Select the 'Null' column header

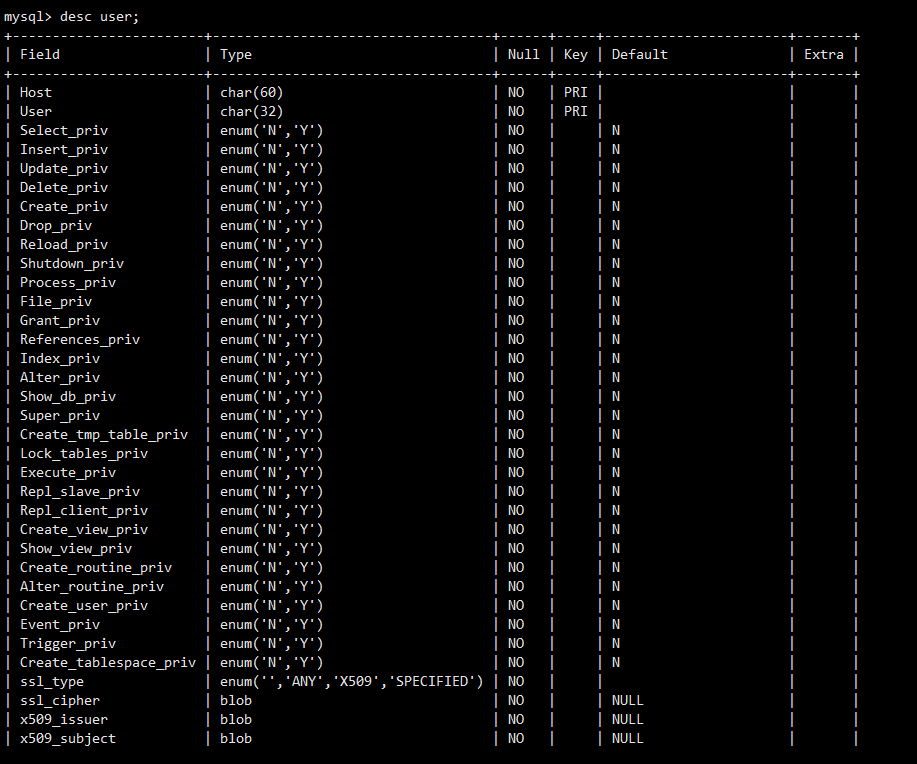click(523, 54)
